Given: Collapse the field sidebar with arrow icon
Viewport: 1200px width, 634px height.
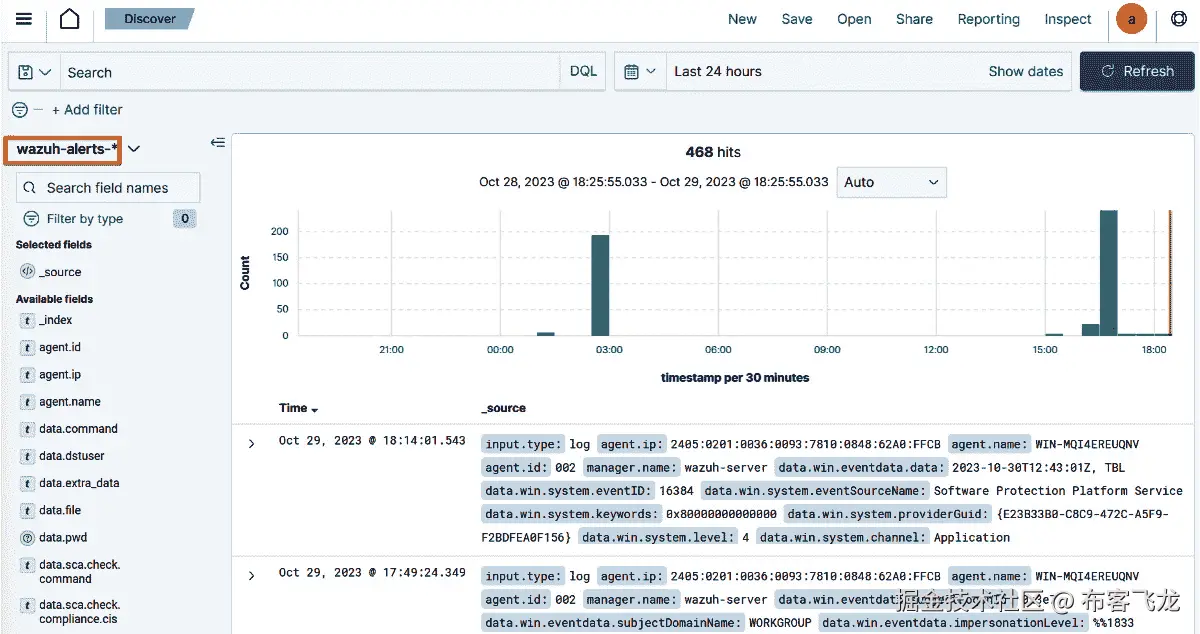Looking at the screenshot, I should point(217,143).
